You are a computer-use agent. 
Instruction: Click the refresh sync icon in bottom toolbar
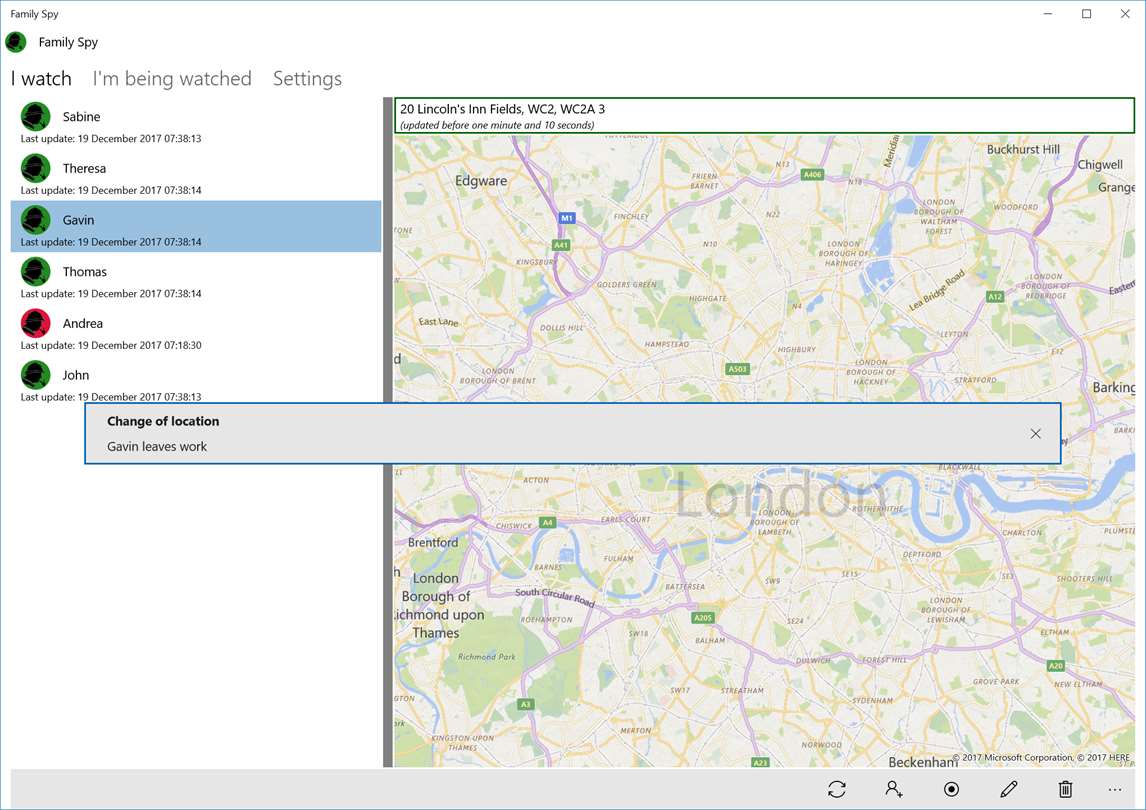coord(837,789)
